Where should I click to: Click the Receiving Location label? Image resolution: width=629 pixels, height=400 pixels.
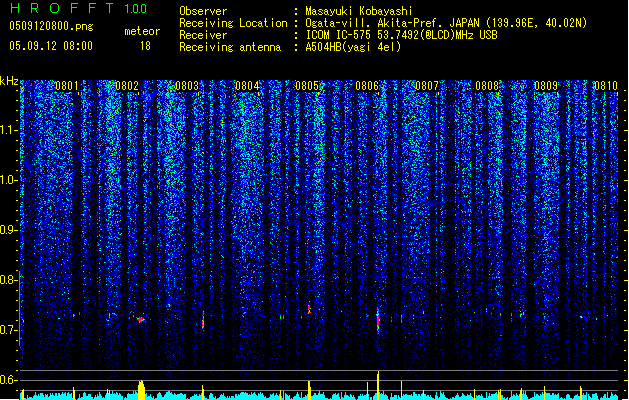pyautogui.click(x=233, y=23)
